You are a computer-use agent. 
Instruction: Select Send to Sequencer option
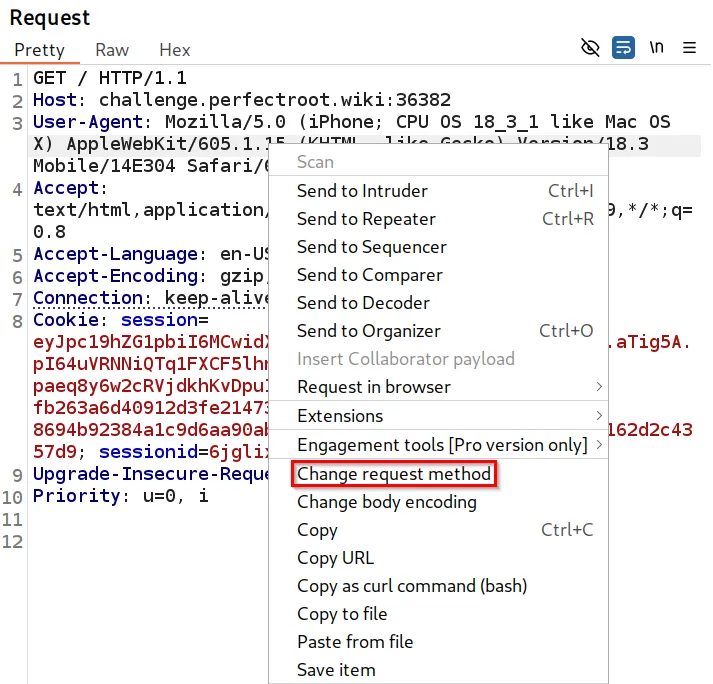[x=372, y=247]
